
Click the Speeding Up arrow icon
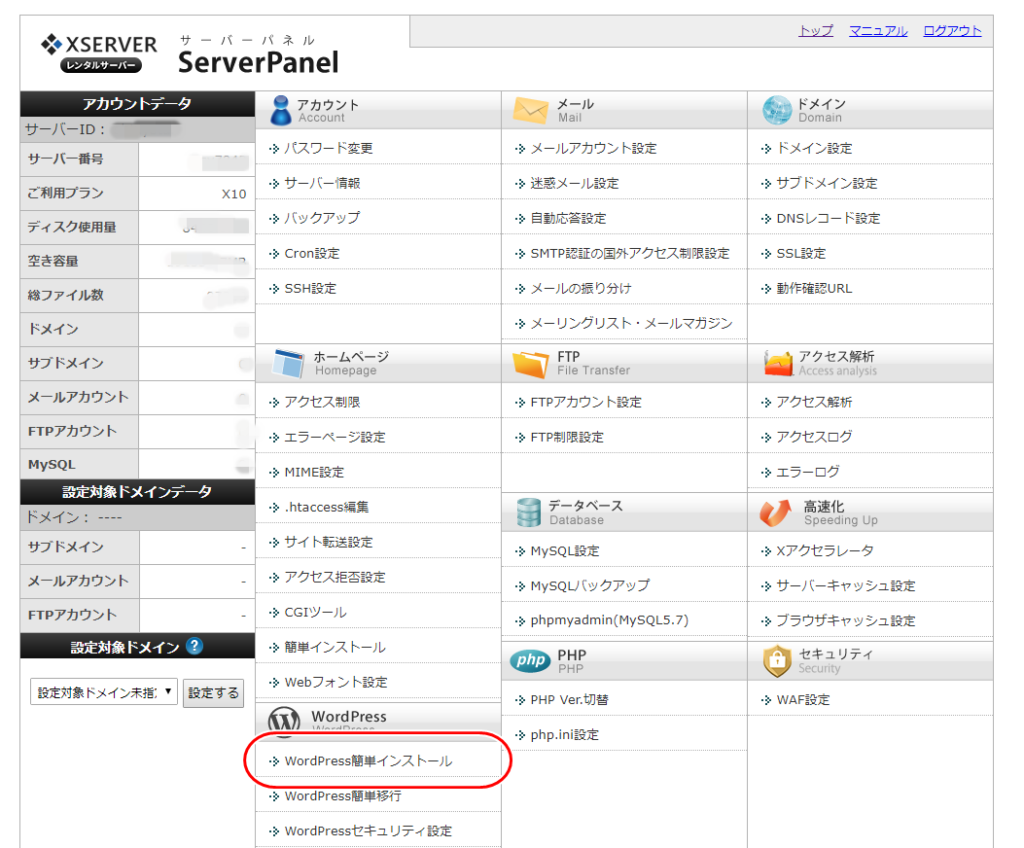[x=775, y=513]
